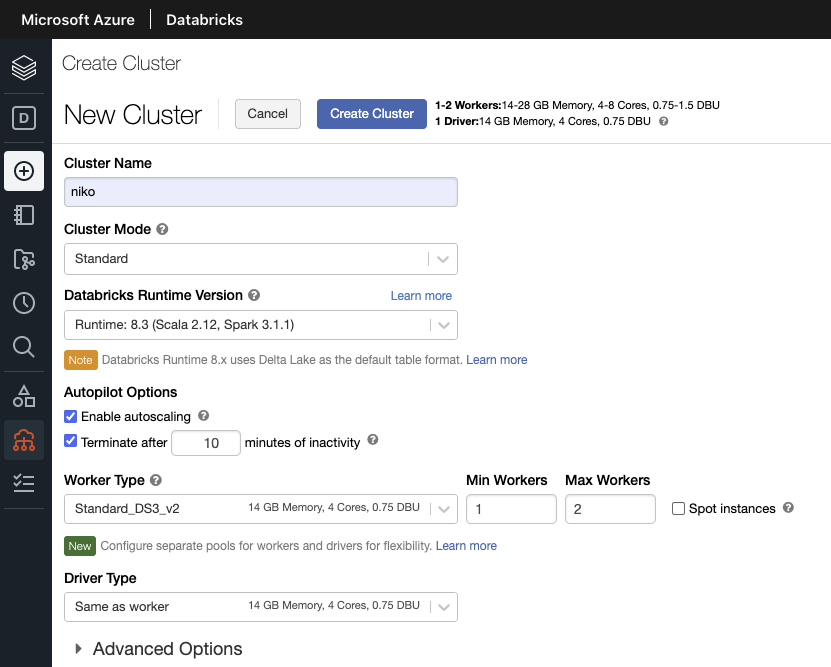Uncheck the Terminate after checkbox

click(70, 441)
